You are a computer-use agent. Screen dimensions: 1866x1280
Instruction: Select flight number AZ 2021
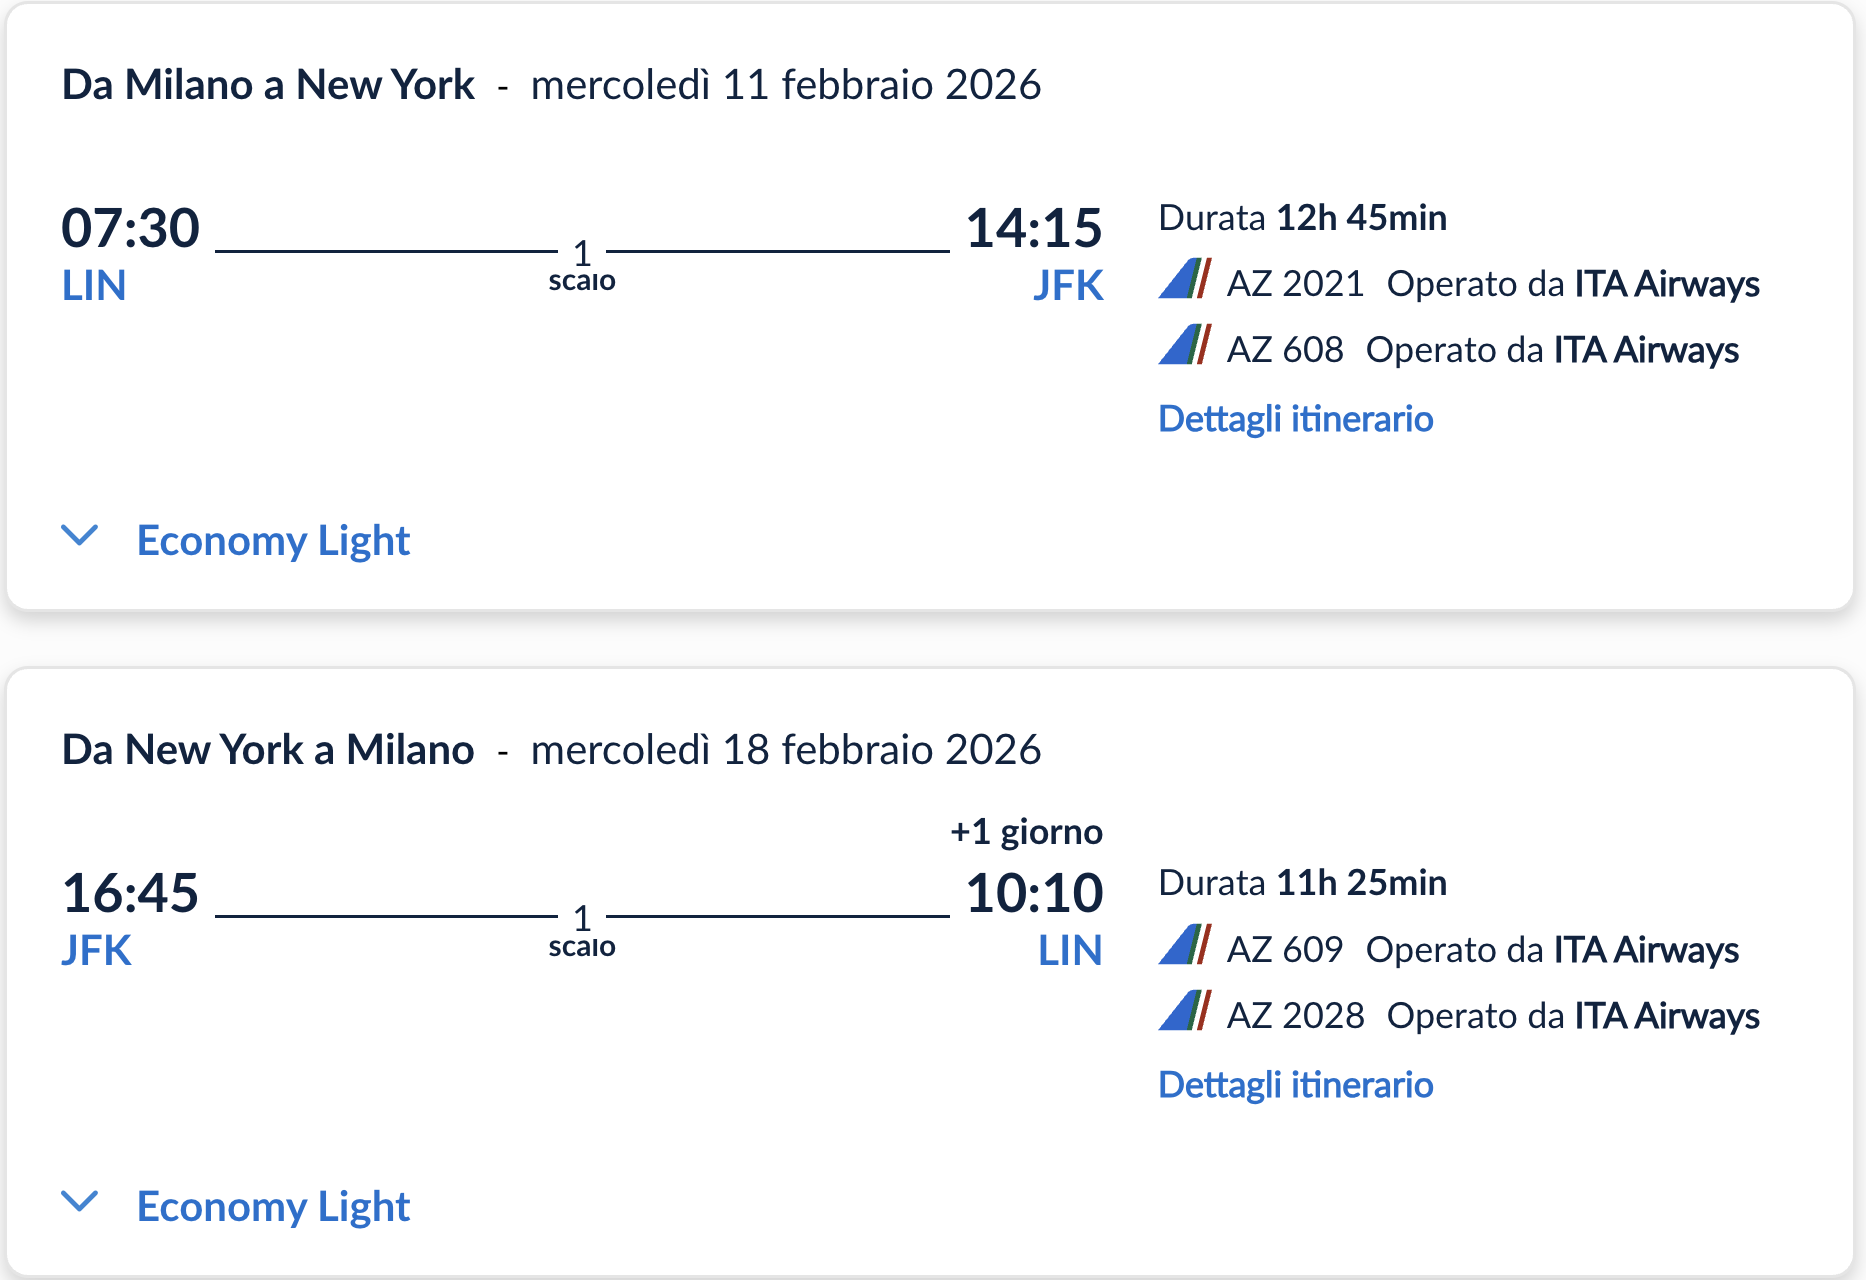click(1295, 283)
